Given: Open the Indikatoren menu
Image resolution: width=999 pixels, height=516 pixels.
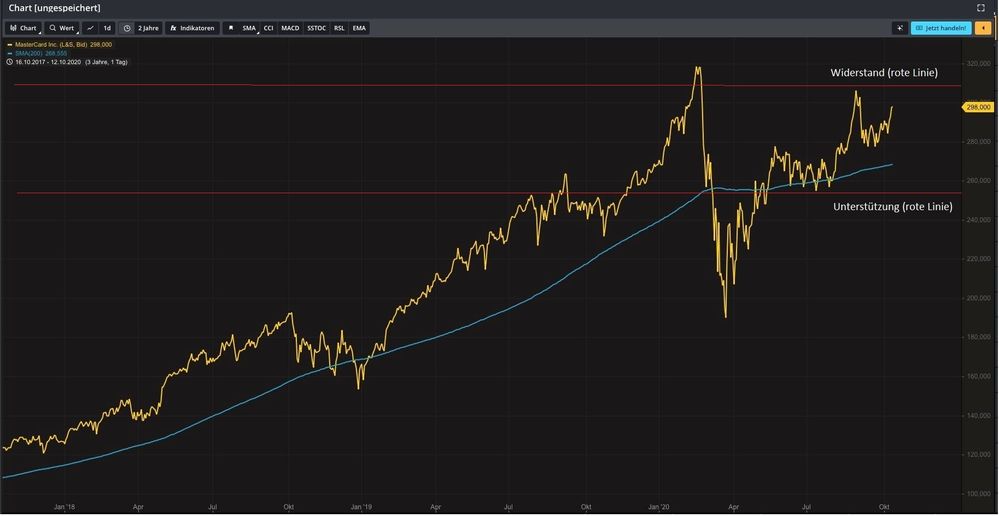Looking at the screenshot, I should 192,28.
